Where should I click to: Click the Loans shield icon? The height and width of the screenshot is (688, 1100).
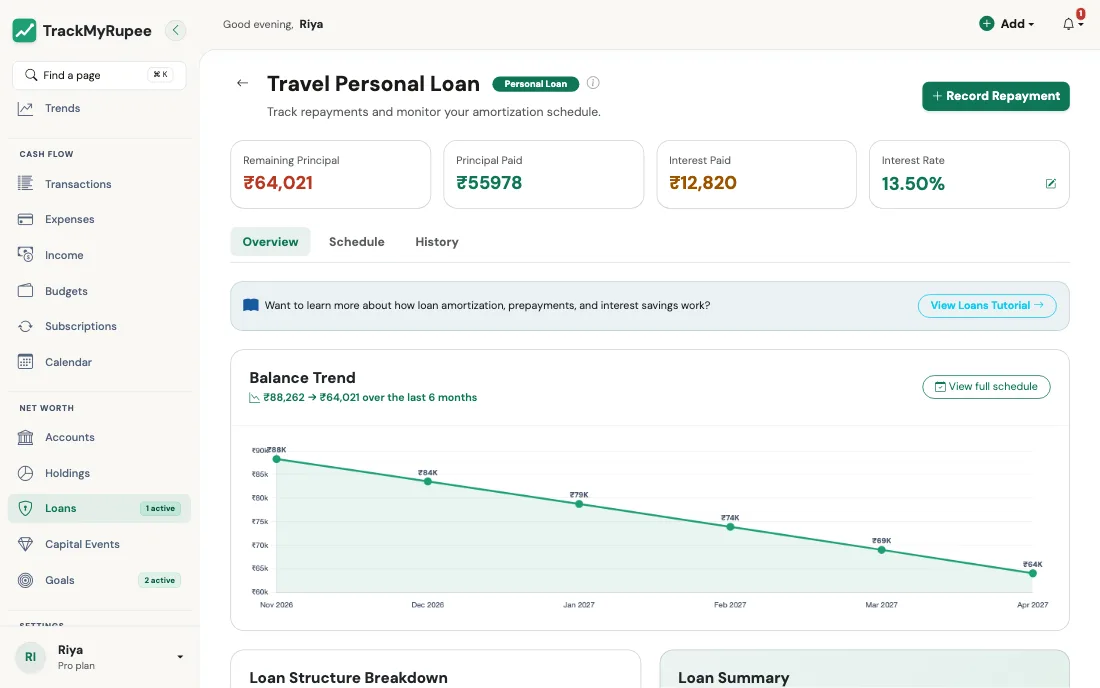(25, 508)
